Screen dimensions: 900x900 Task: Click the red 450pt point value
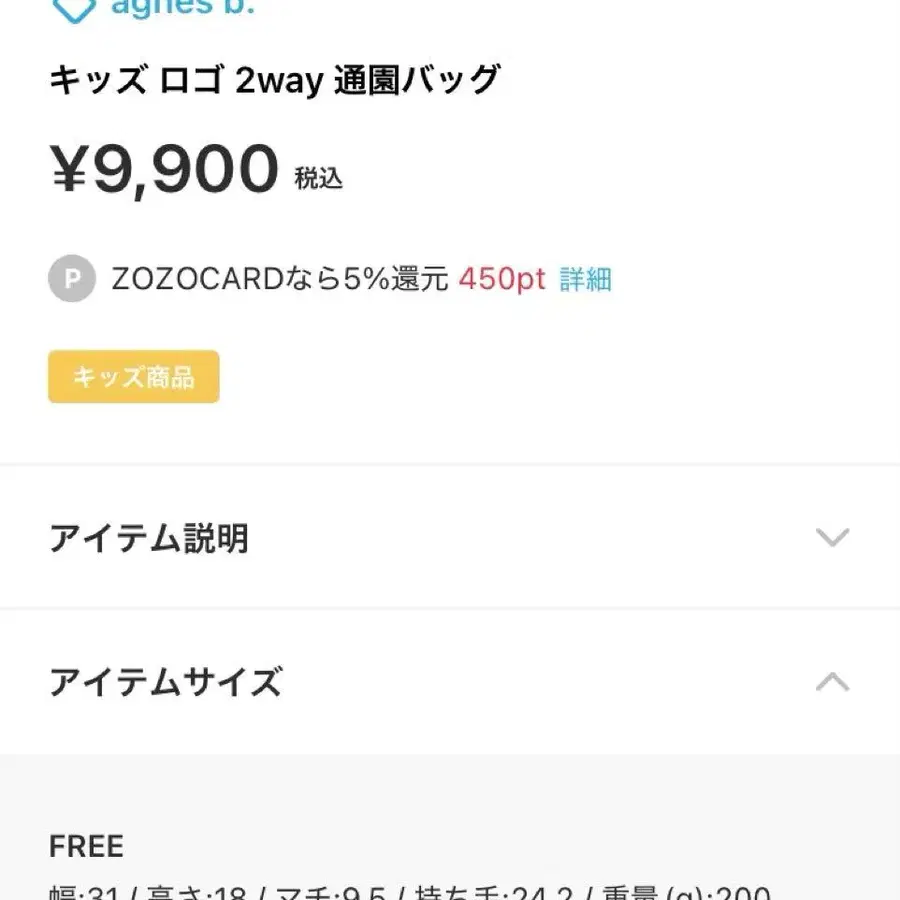500,279
